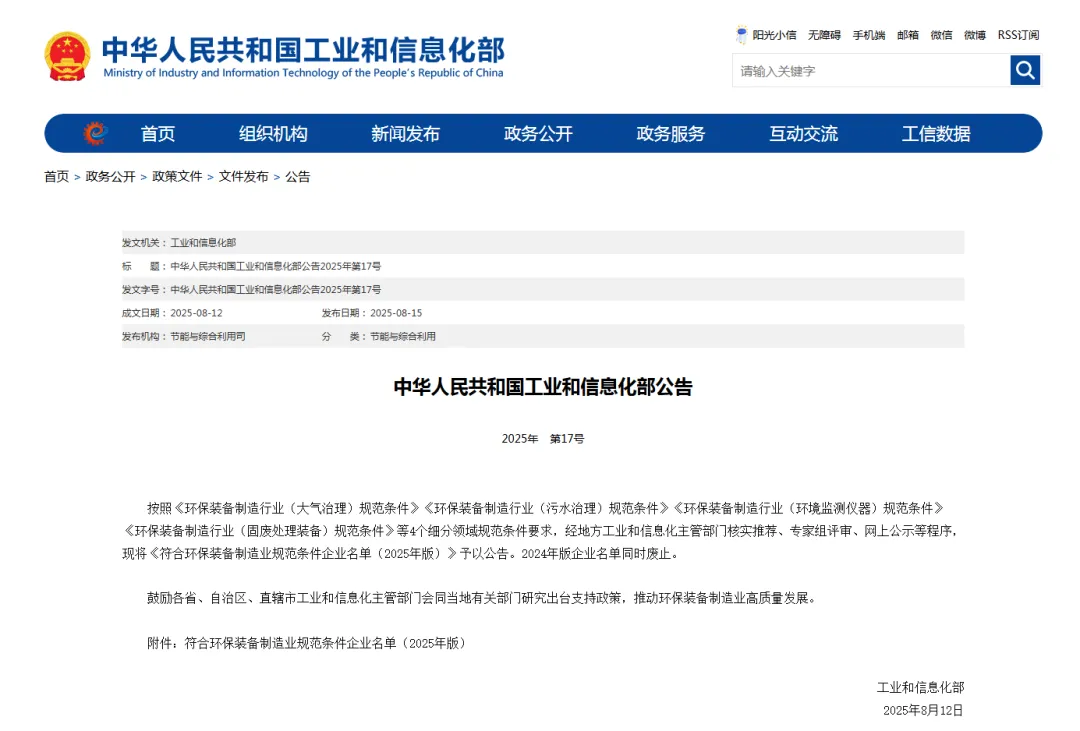This screenshot has height=731, width=1080.
Task: Open the 手机端 mobile version link
Action: 869,35
